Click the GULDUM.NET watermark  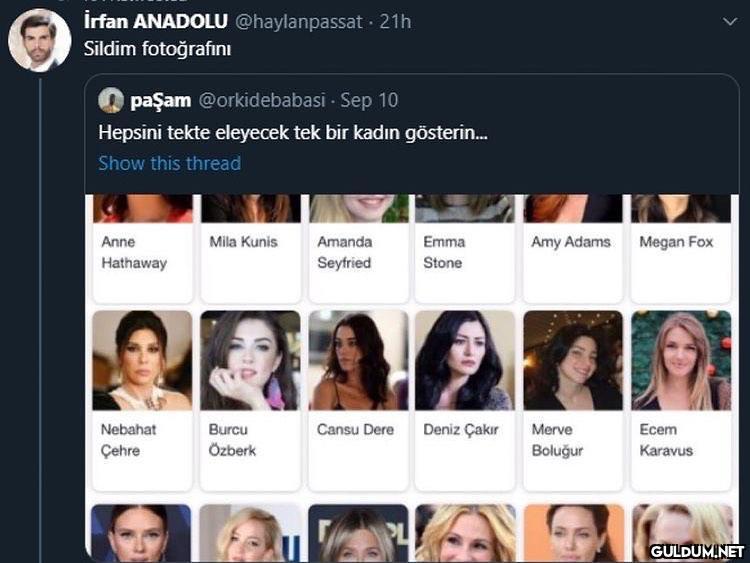[x=697, y=551]
